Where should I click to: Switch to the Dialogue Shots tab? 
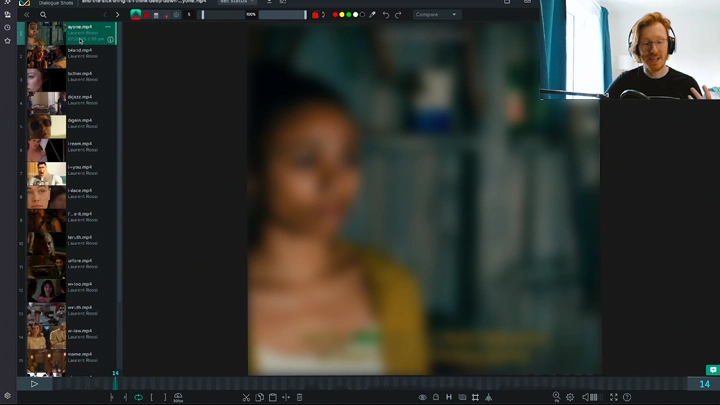pos(55,3)
